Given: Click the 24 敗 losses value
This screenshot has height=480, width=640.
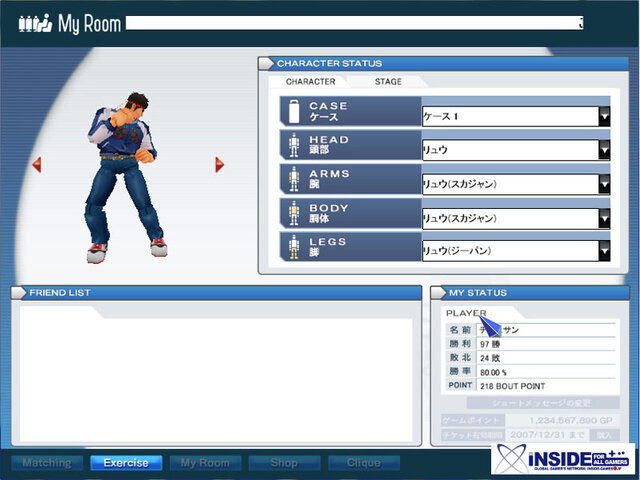Looking at the screenshot, I should [490, 358].
